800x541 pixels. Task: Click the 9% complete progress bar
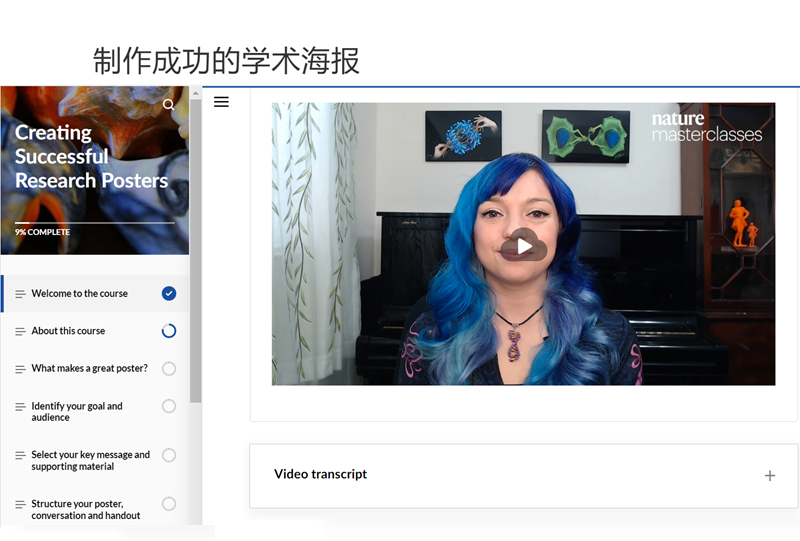(x=94, y=223)
